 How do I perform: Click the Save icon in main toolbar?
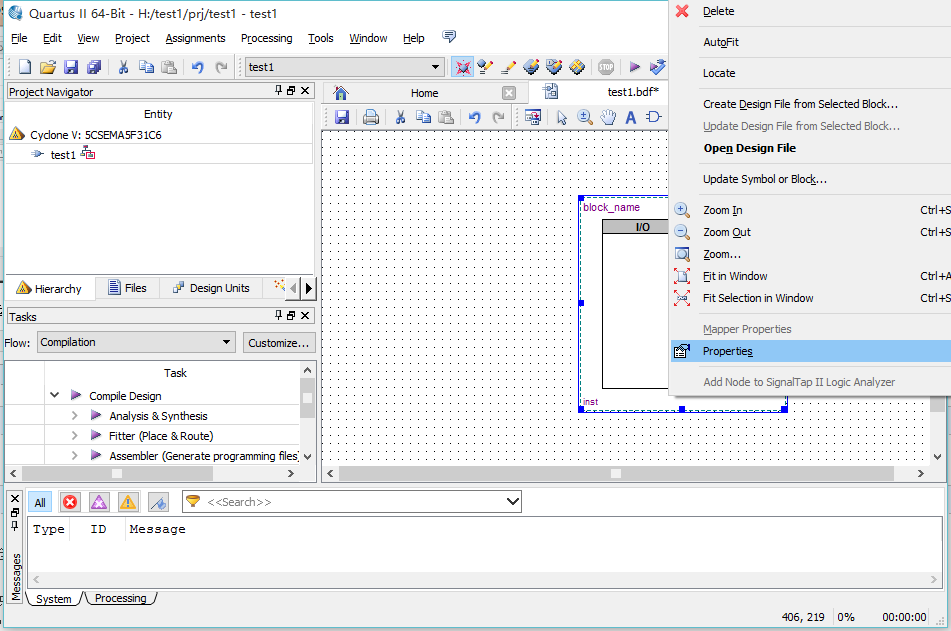(x=71, y=67)
